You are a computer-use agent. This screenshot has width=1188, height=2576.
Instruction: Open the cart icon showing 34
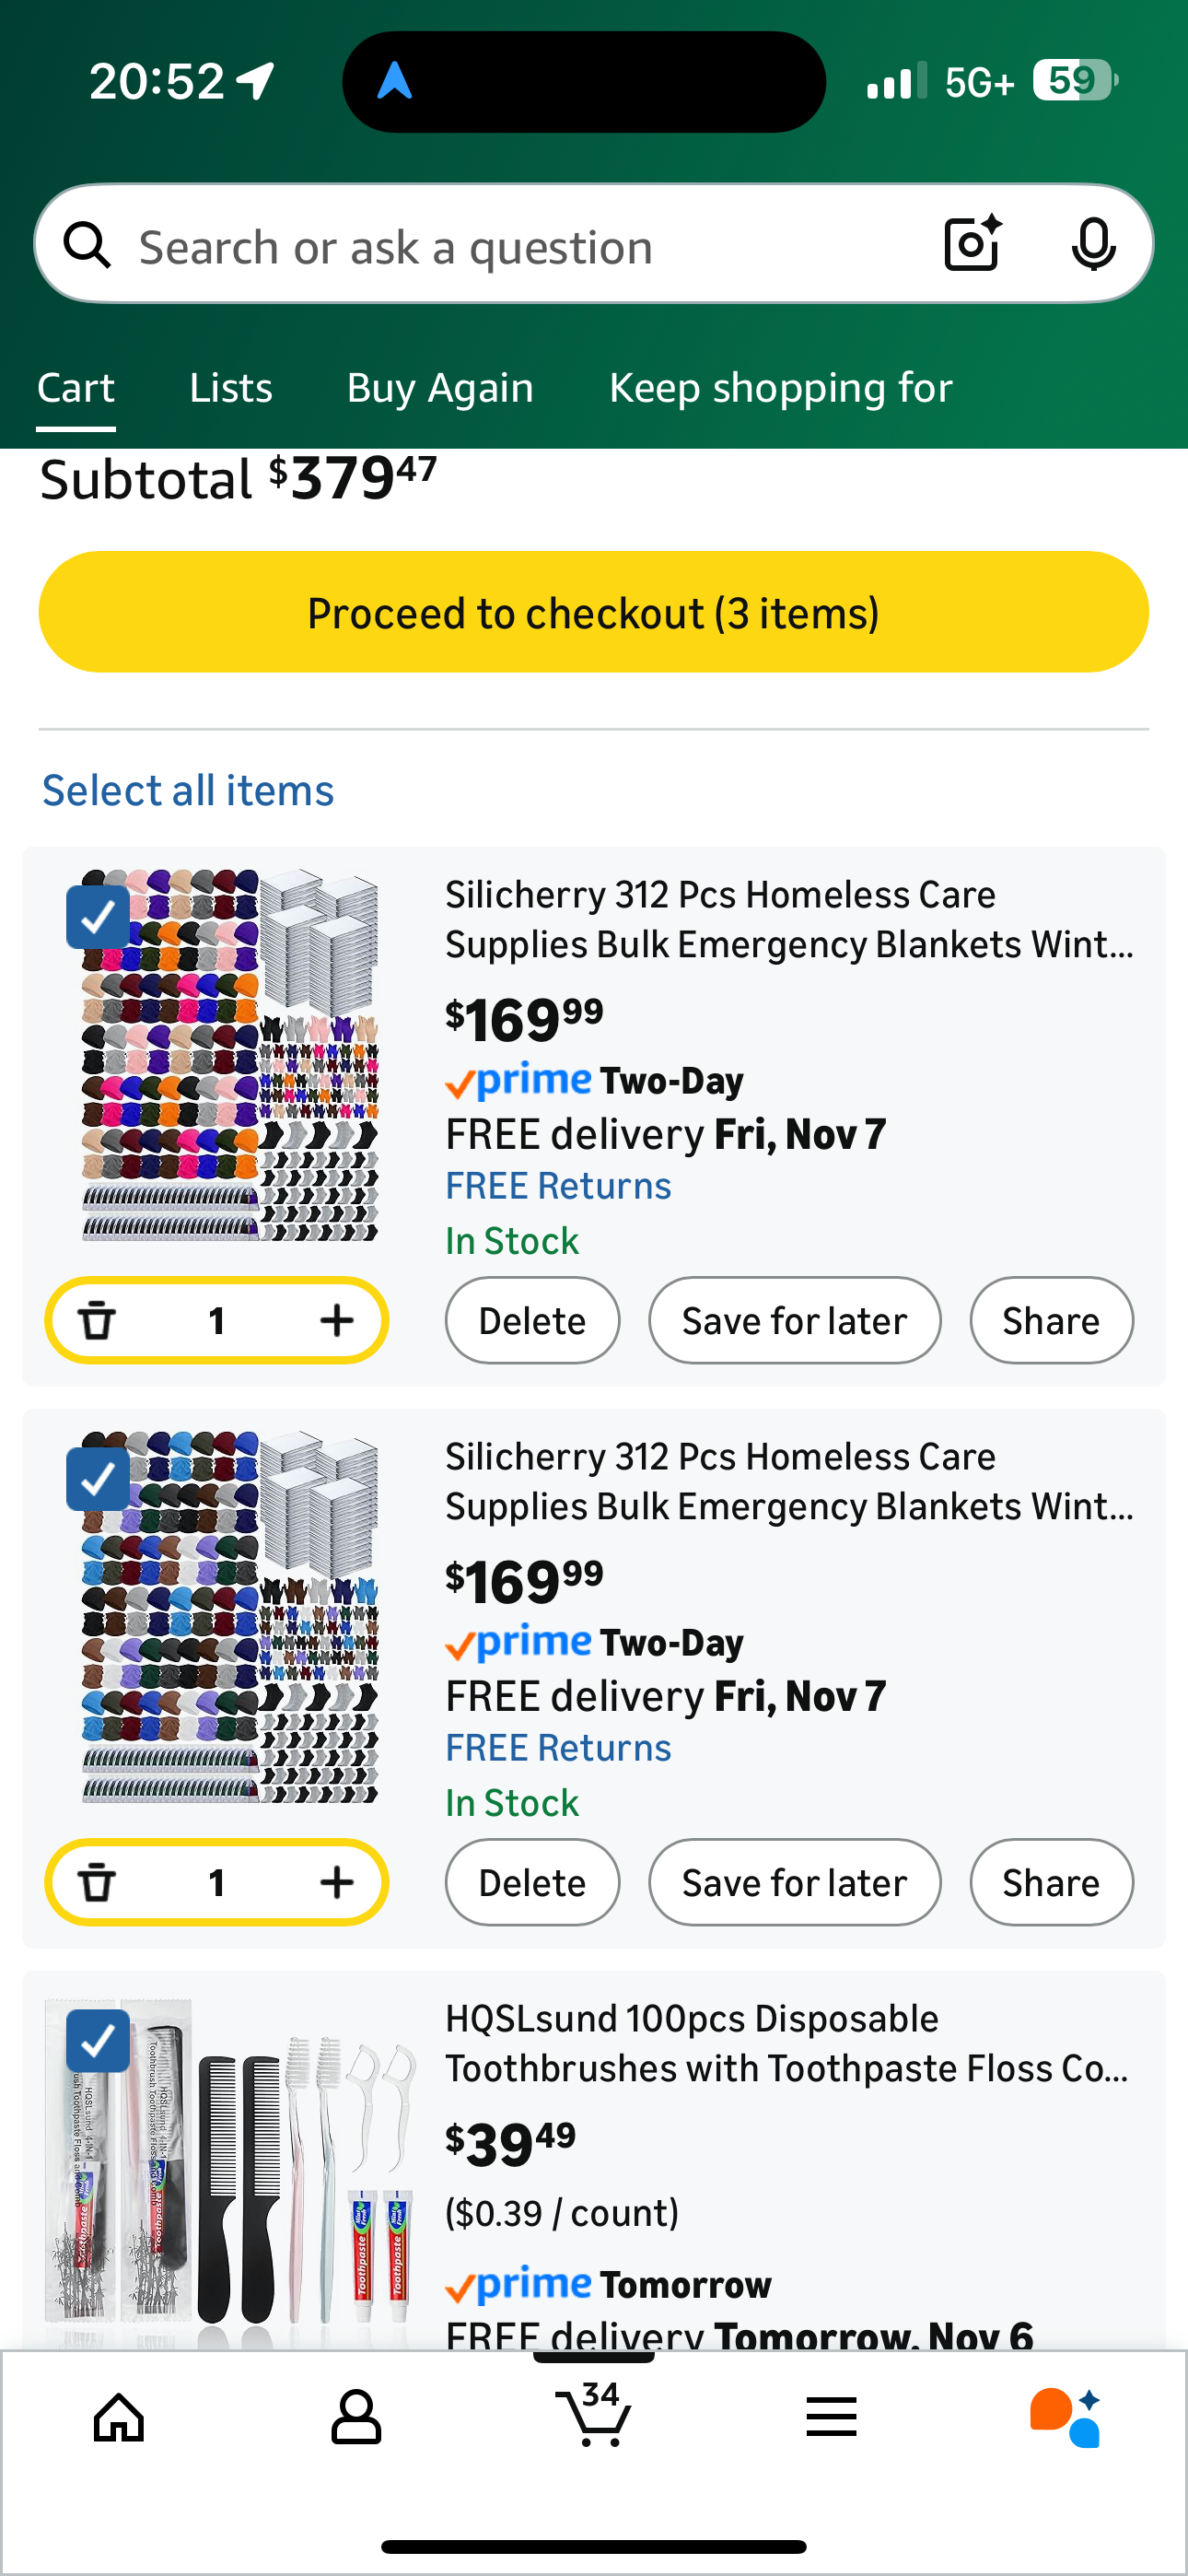(594, 2414)
